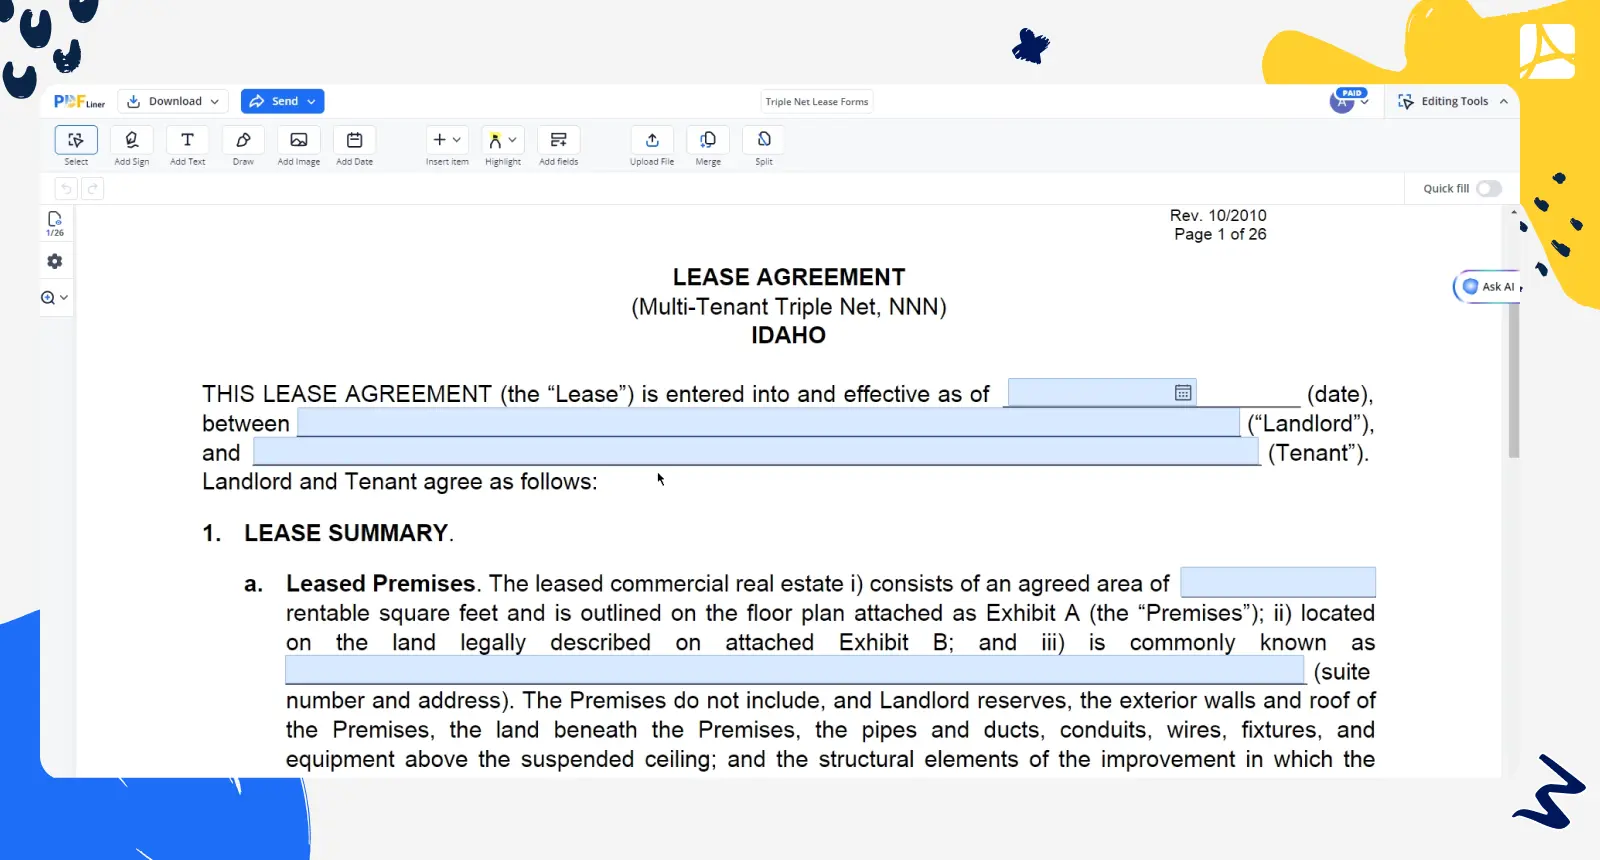This screenshot has height=860, width=1600.
Task: Collapse the Editing Tools panel
Action: click(x=1504, y=101)
